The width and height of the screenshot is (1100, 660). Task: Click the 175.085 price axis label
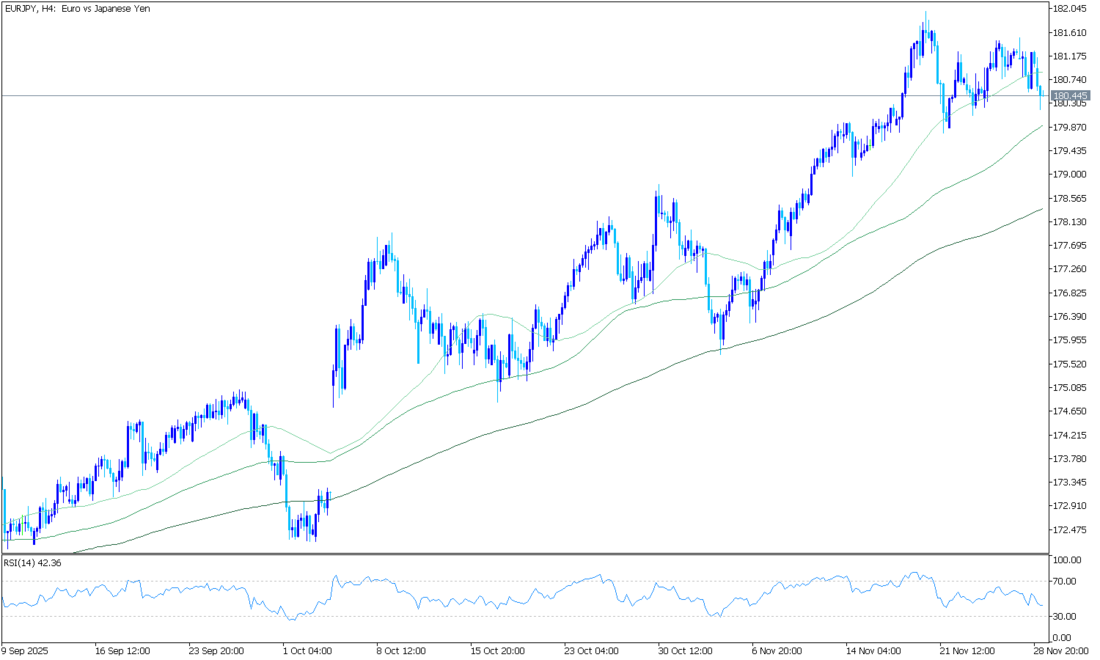[1069, 388]
